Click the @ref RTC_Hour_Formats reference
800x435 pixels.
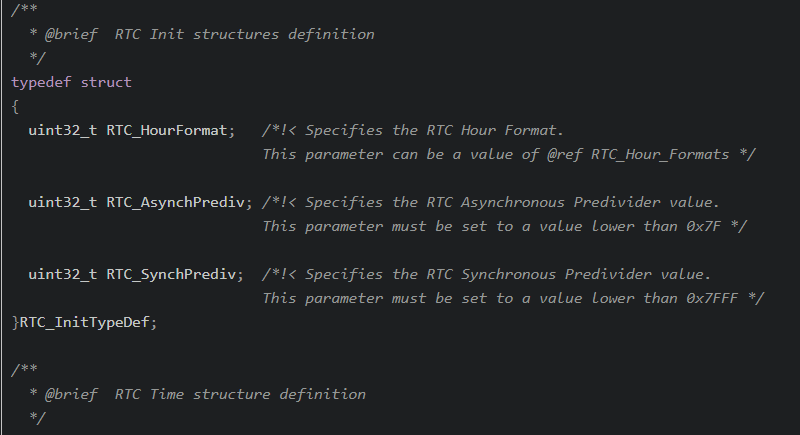[638, 155]
